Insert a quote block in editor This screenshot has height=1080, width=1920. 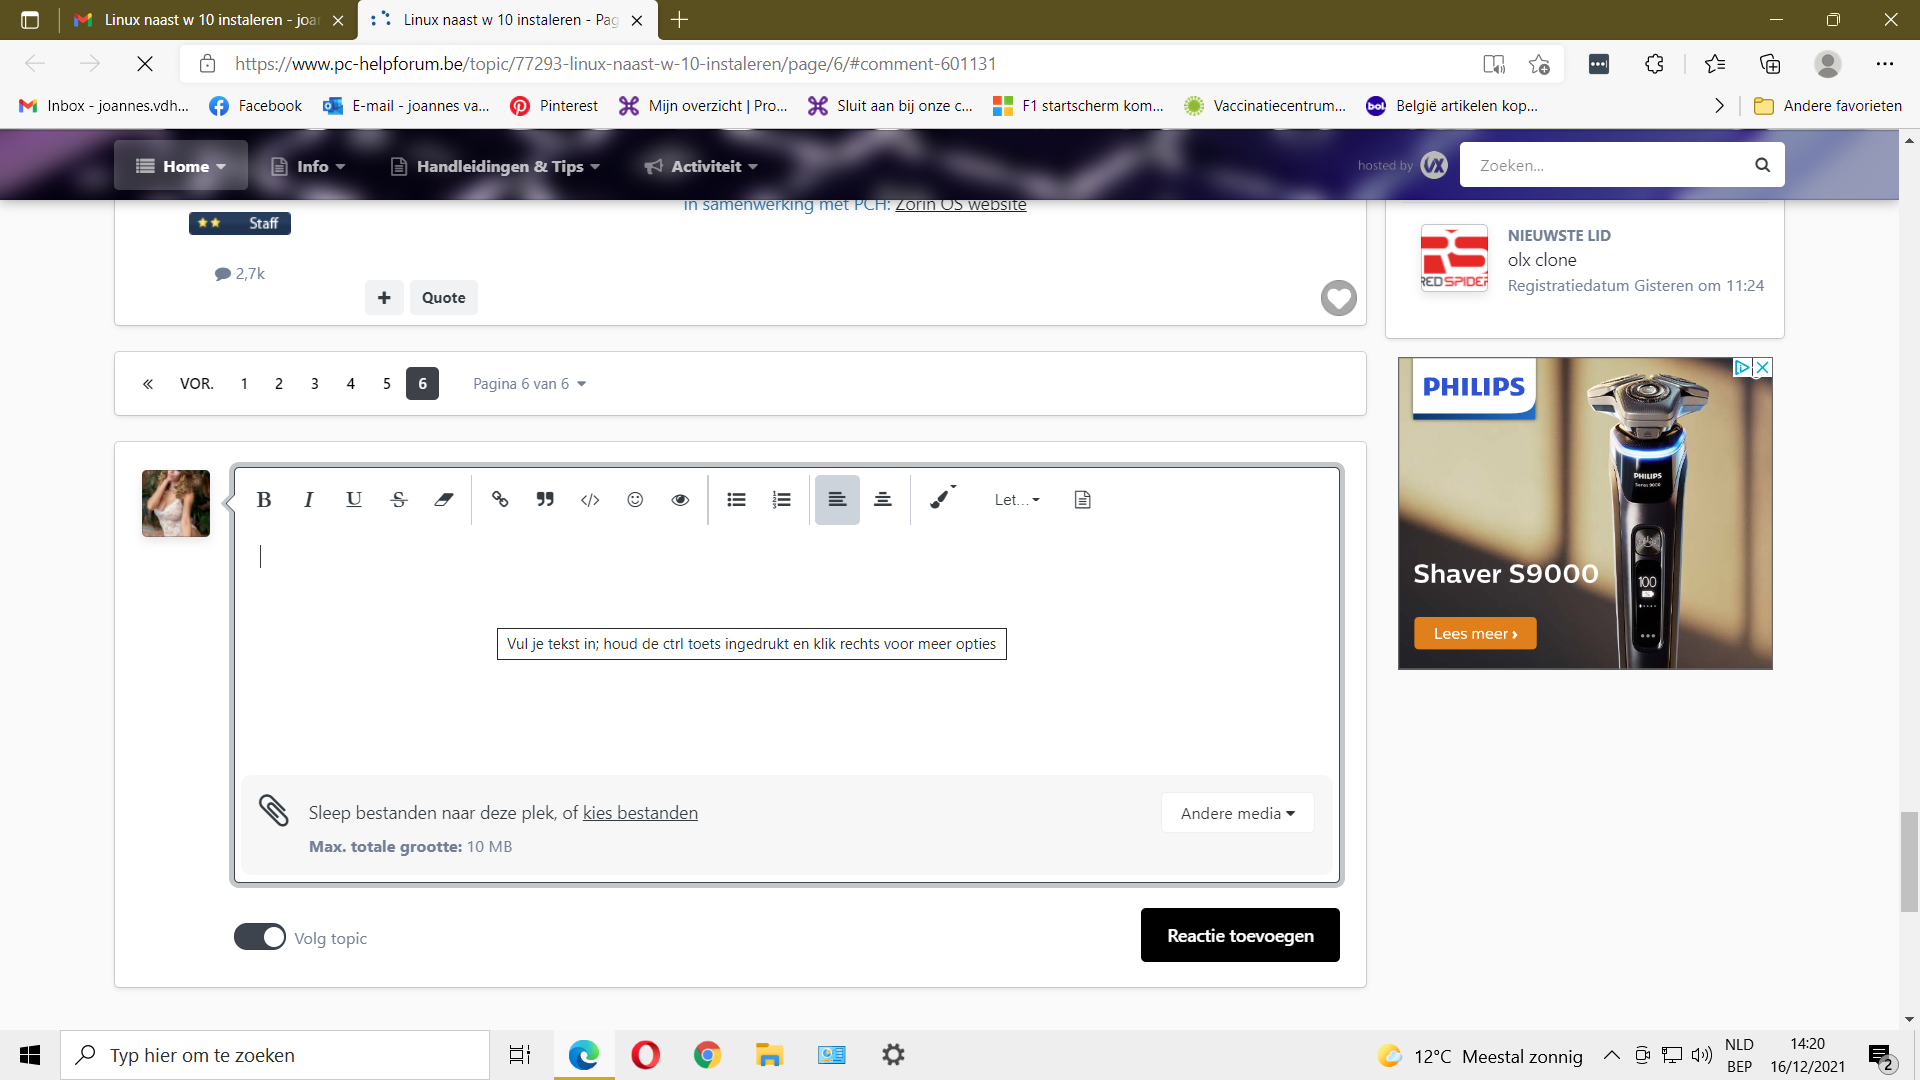(545, 500)
